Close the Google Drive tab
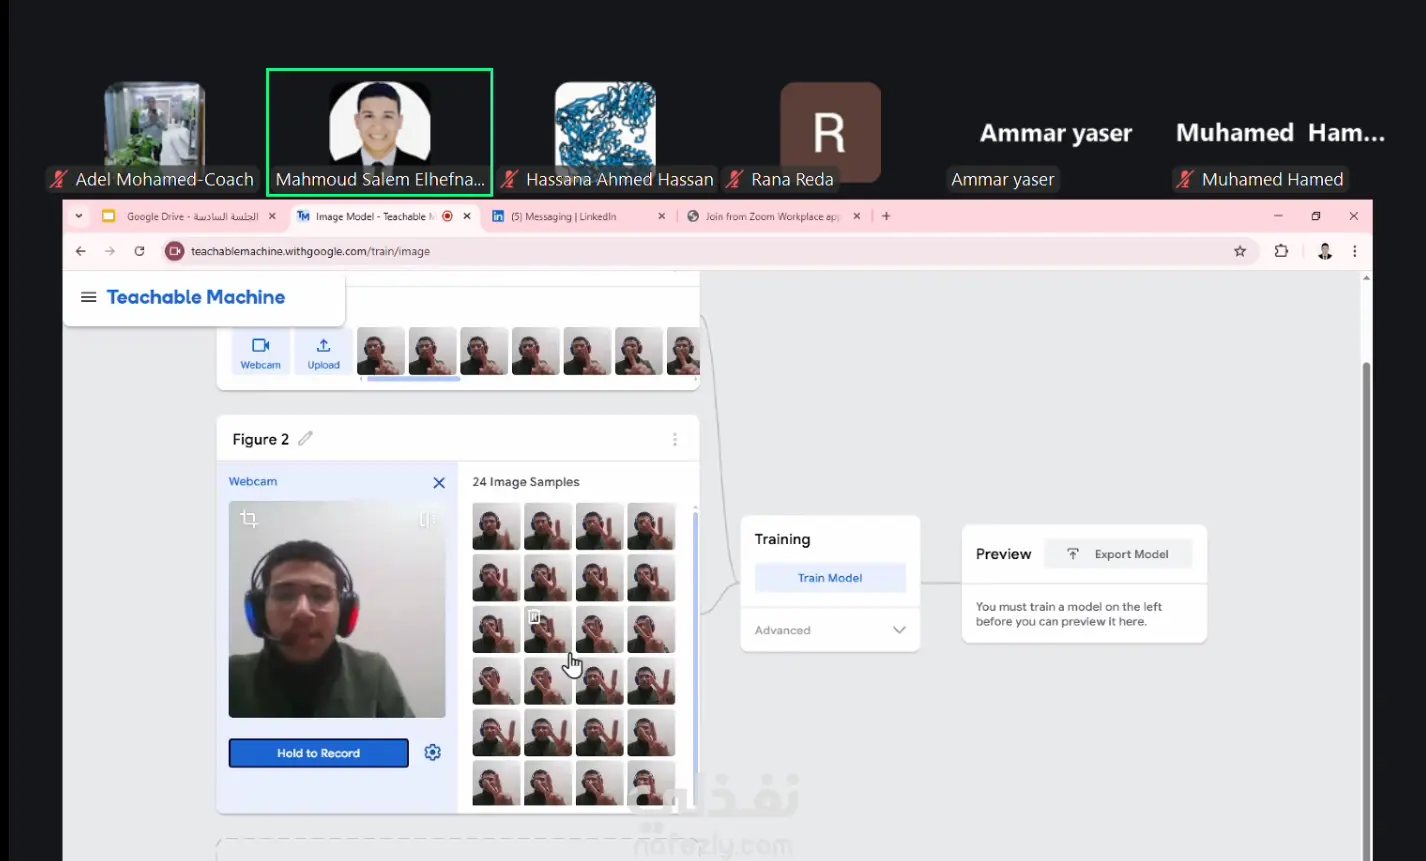This screenshot has width=1426, height=861. tap(271, 216)
